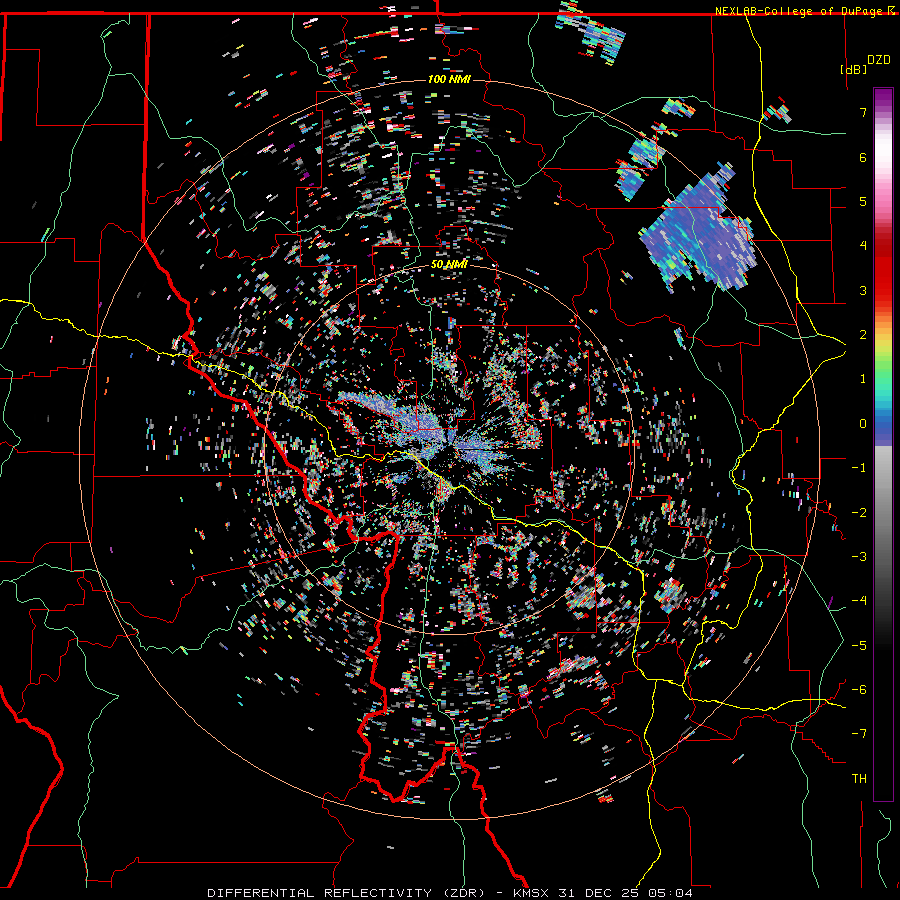Click the TH label on the legend

click(859, 779)
